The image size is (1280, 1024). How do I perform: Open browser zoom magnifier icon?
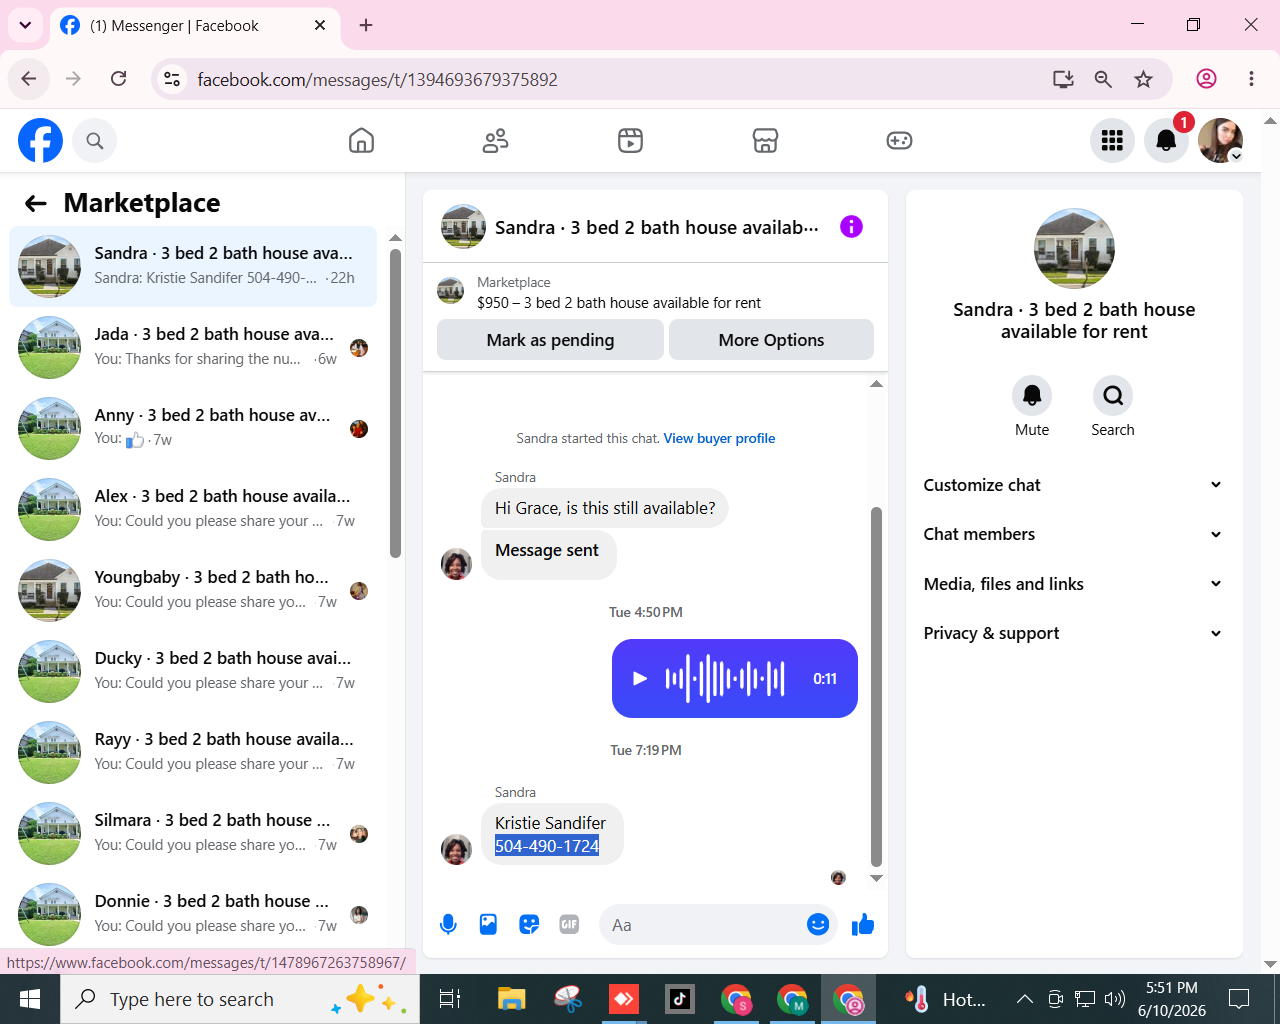point(1103,79)
